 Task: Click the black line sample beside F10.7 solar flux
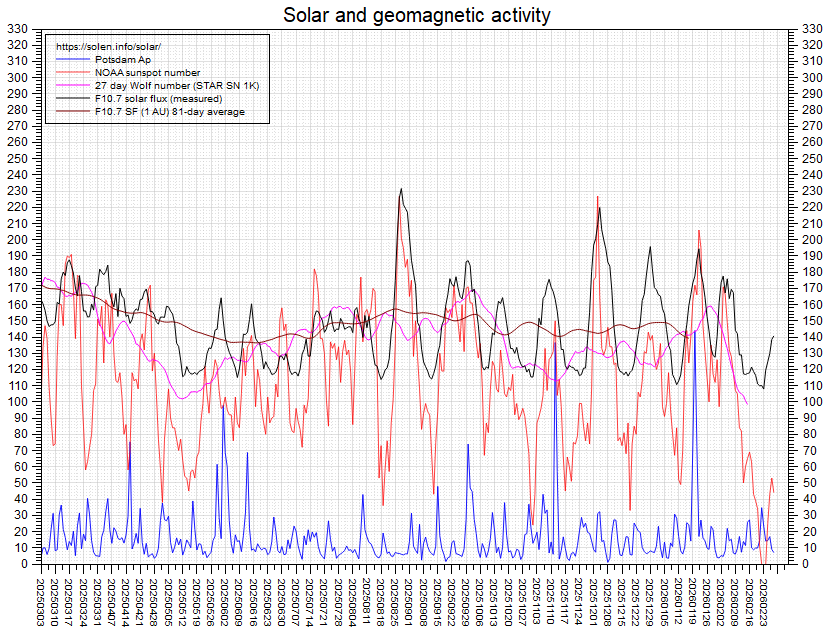click(73, 98)
